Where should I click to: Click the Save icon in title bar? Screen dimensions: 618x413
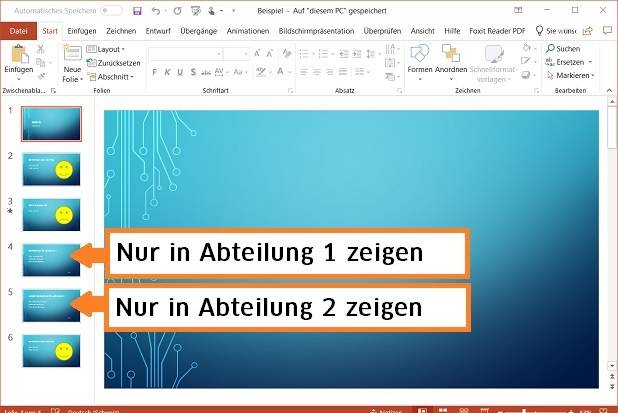click(x=137, y=11)
